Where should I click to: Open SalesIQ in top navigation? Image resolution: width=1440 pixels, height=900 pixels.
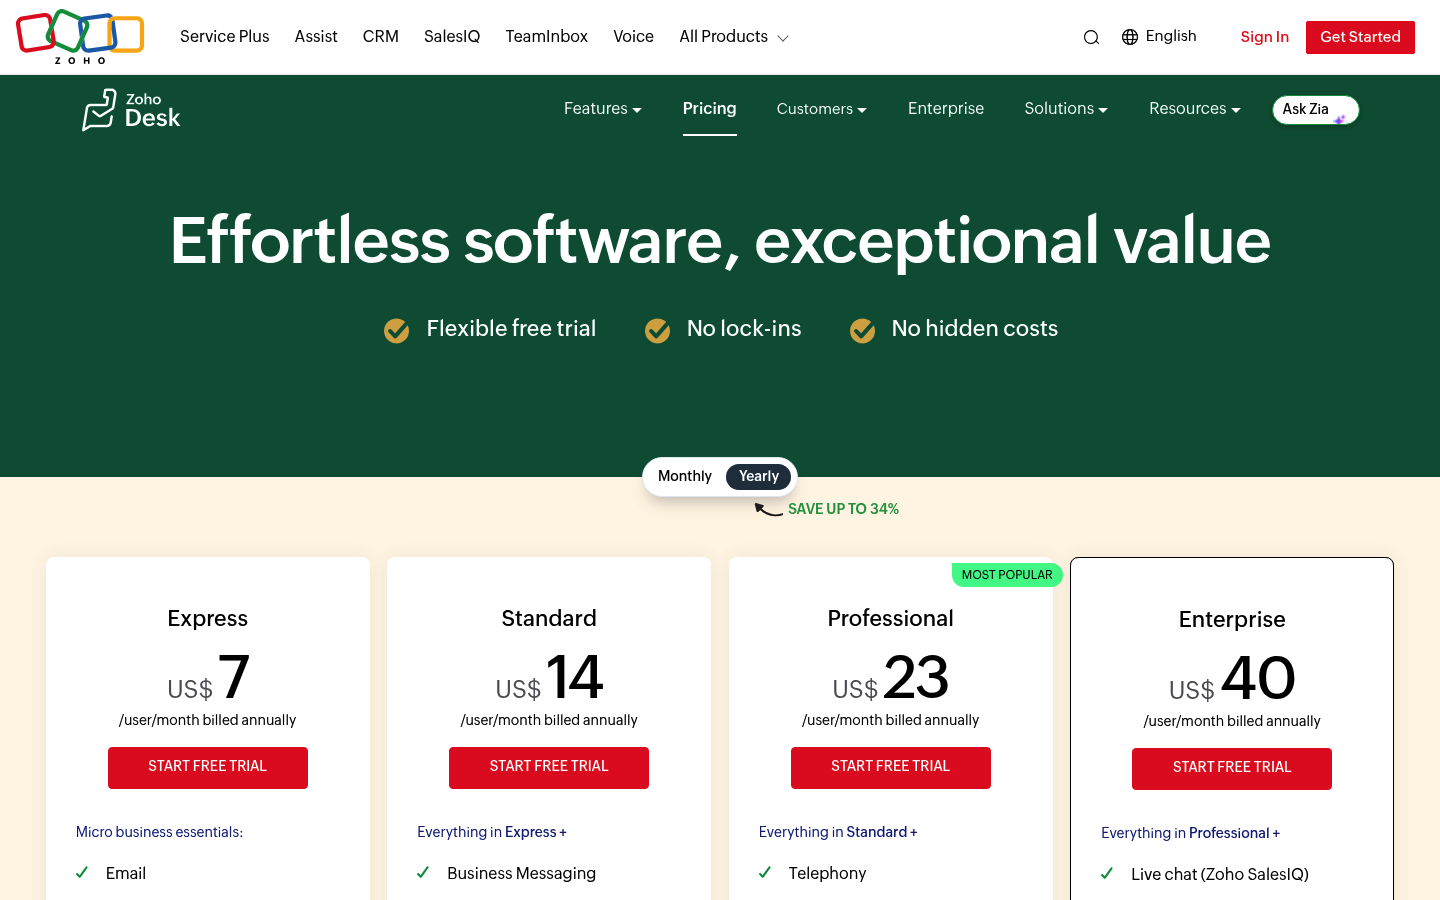(452, 37)
